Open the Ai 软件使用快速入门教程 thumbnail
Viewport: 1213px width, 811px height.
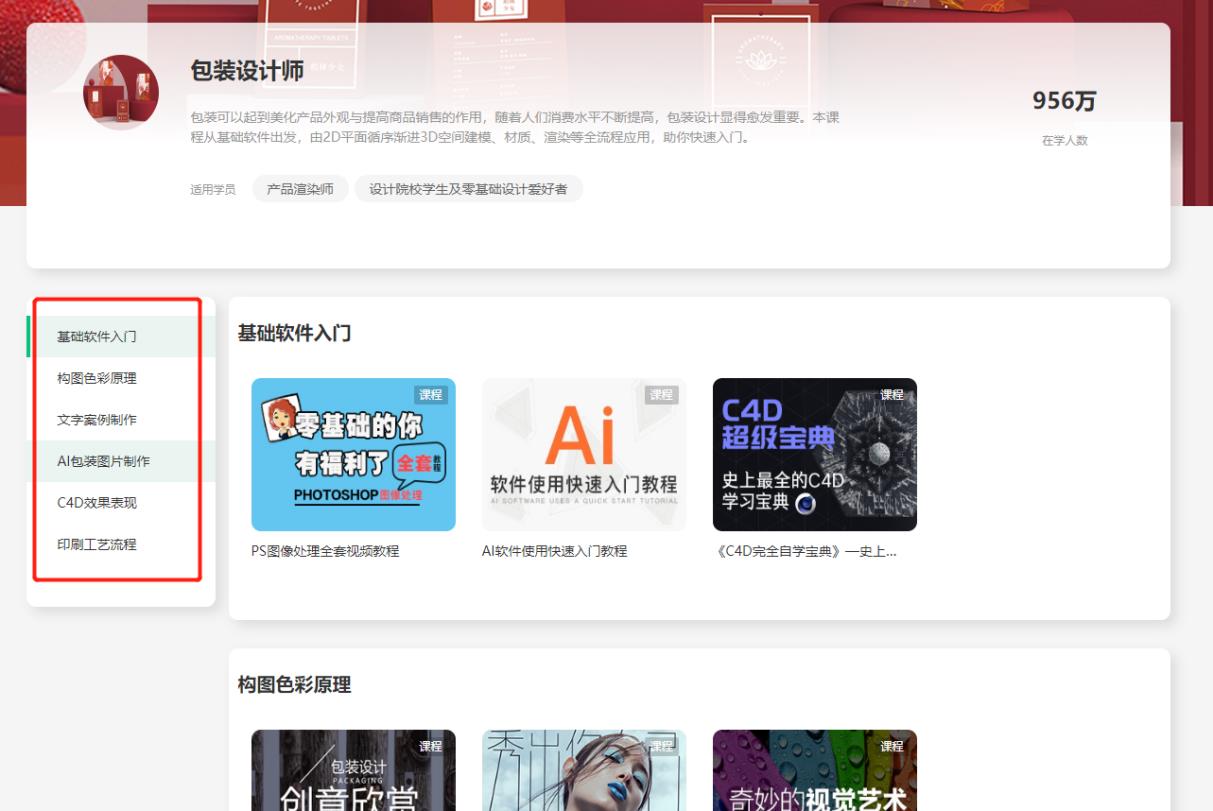(584, 454)
